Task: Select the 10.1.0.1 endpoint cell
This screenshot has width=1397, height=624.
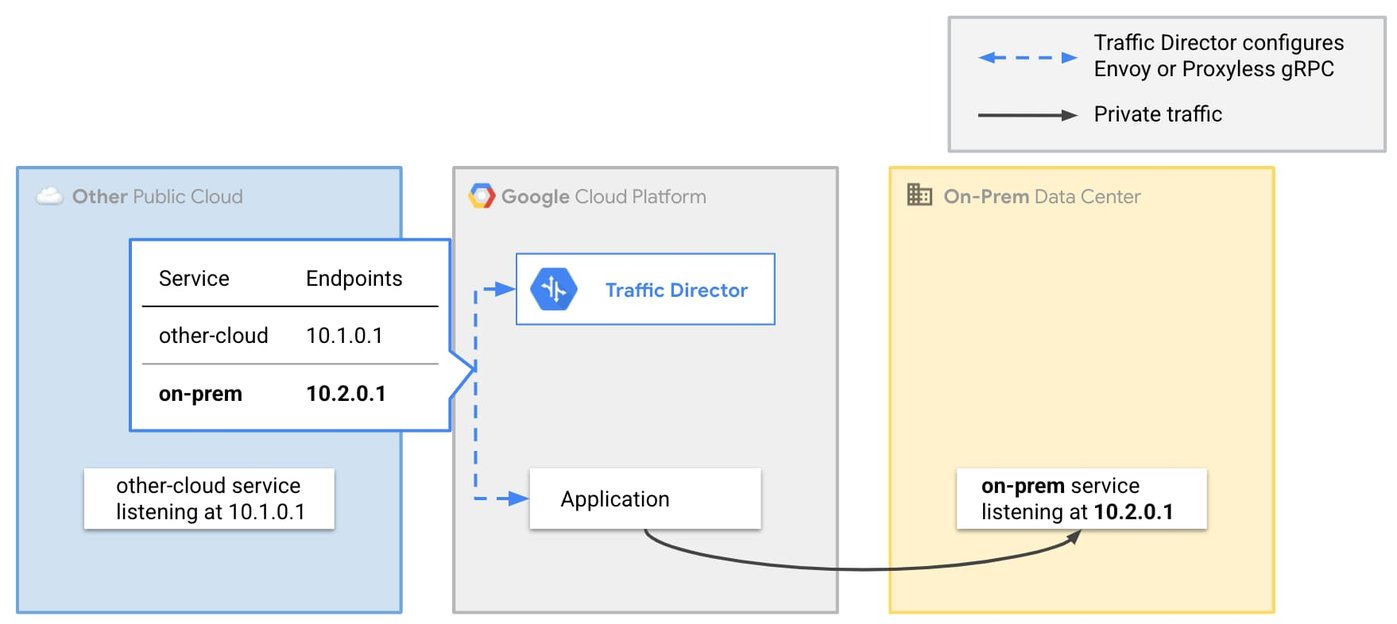Action: tap(344, 335)
